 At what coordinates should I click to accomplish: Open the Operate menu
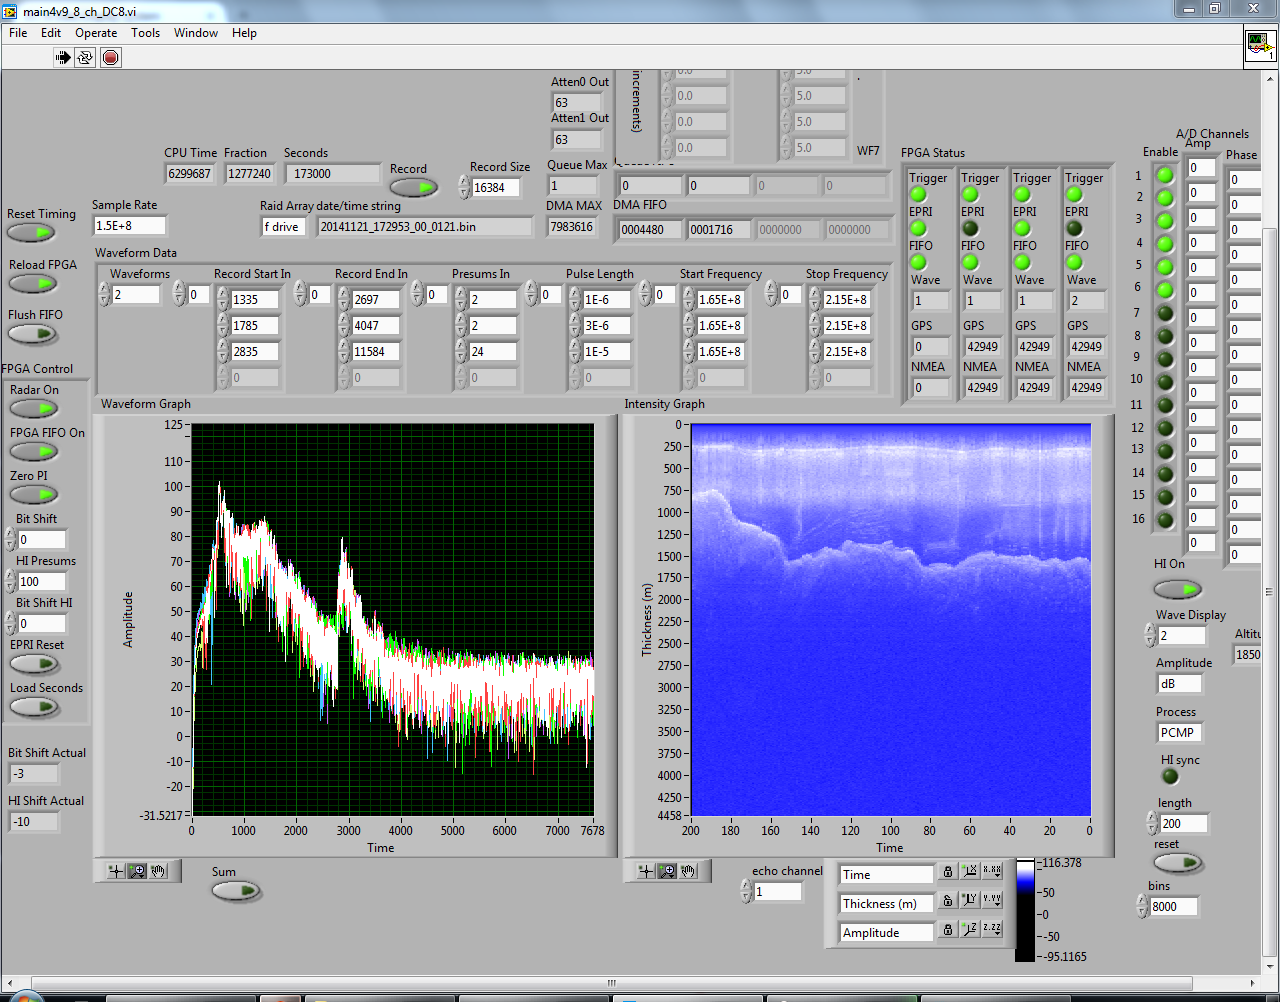[x=96, y=33]
